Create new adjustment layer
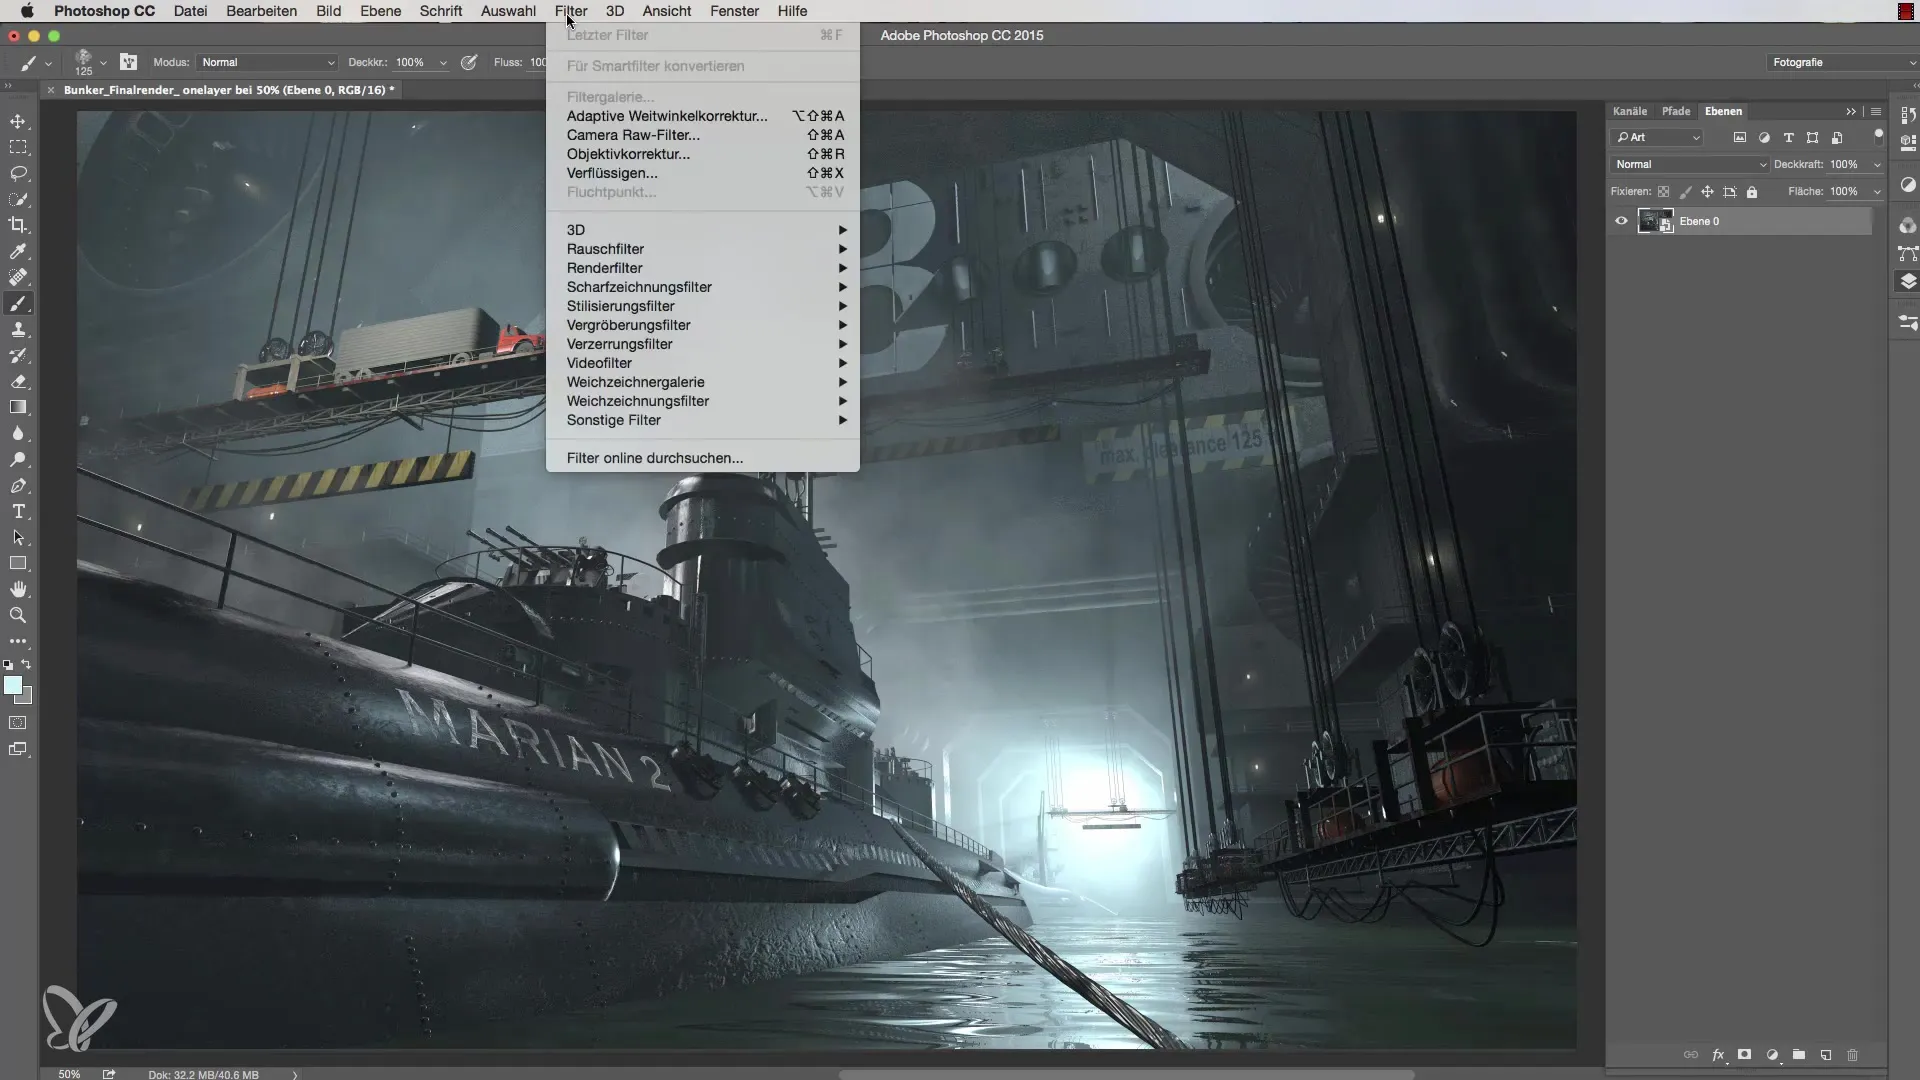Image resolution: width=1920 pixels, height=1080 pixels. coord(1772,1055)
